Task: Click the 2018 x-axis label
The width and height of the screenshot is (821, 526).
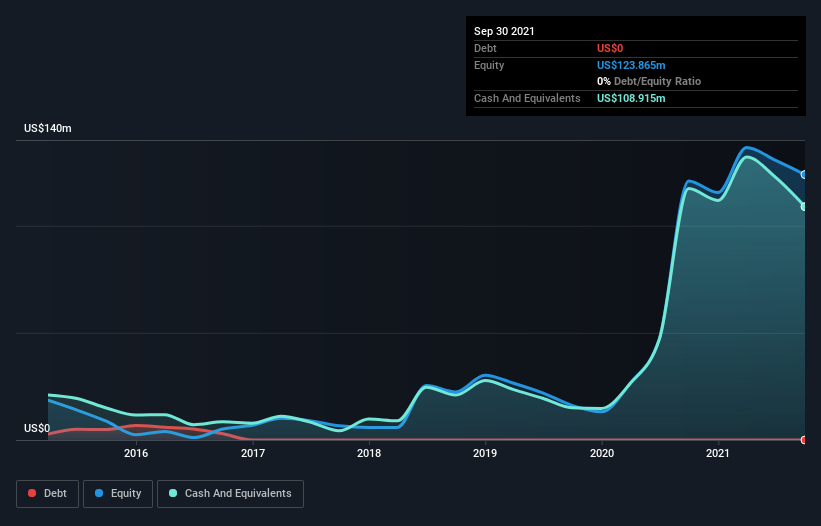Action: click(x=369, y=453)
